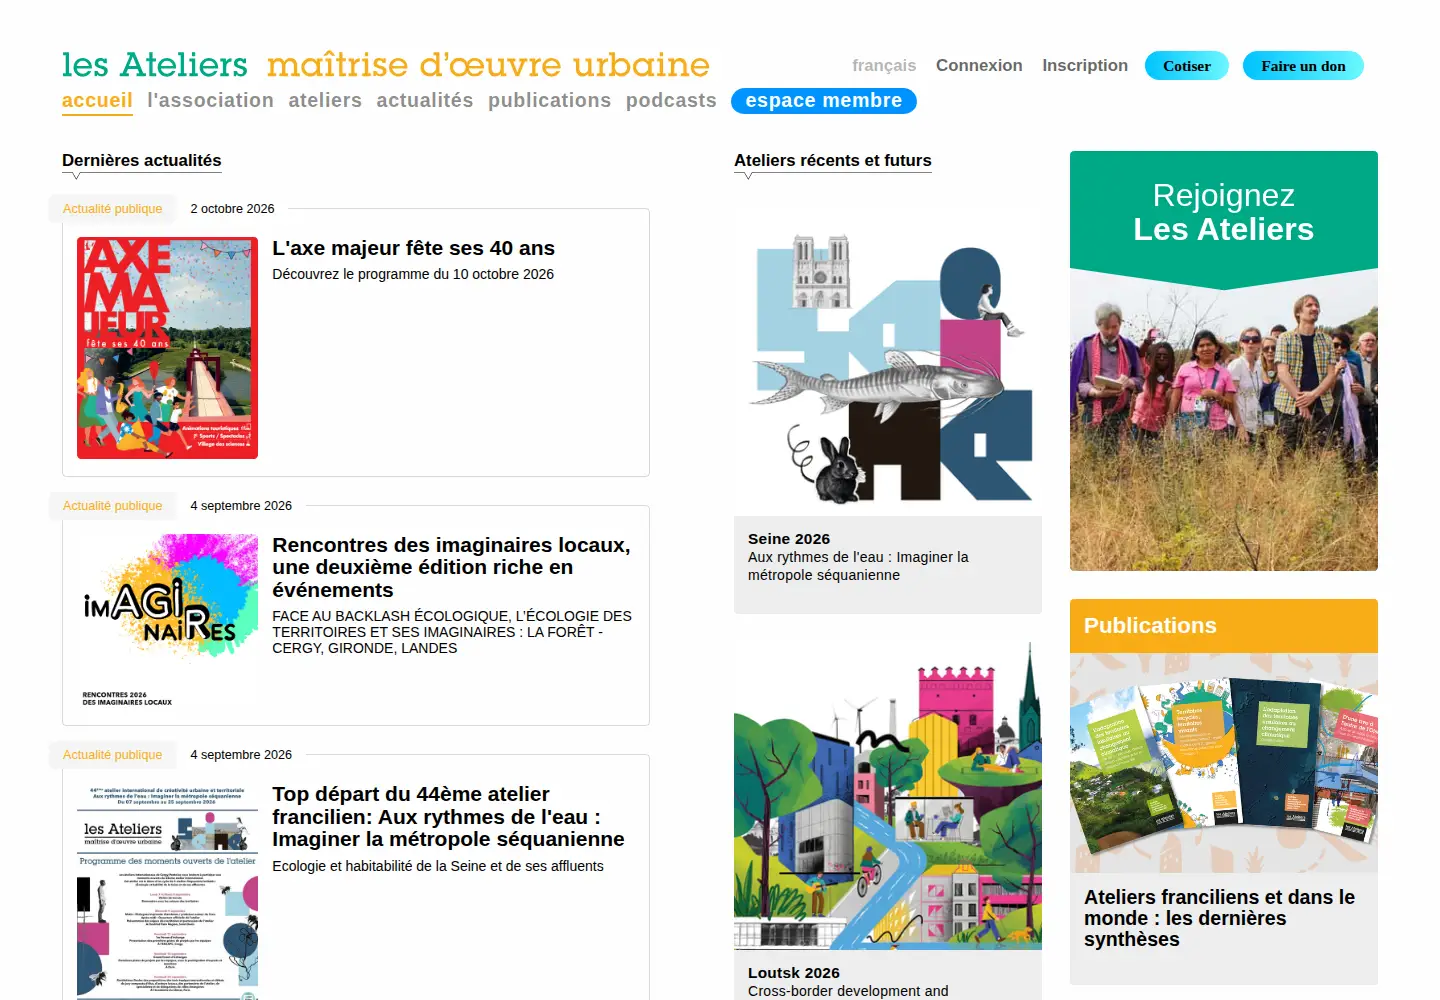Open Top départ du 44ème atelier article
This screenshot has height=1000, width=1440.
click(x=448, y=816)
